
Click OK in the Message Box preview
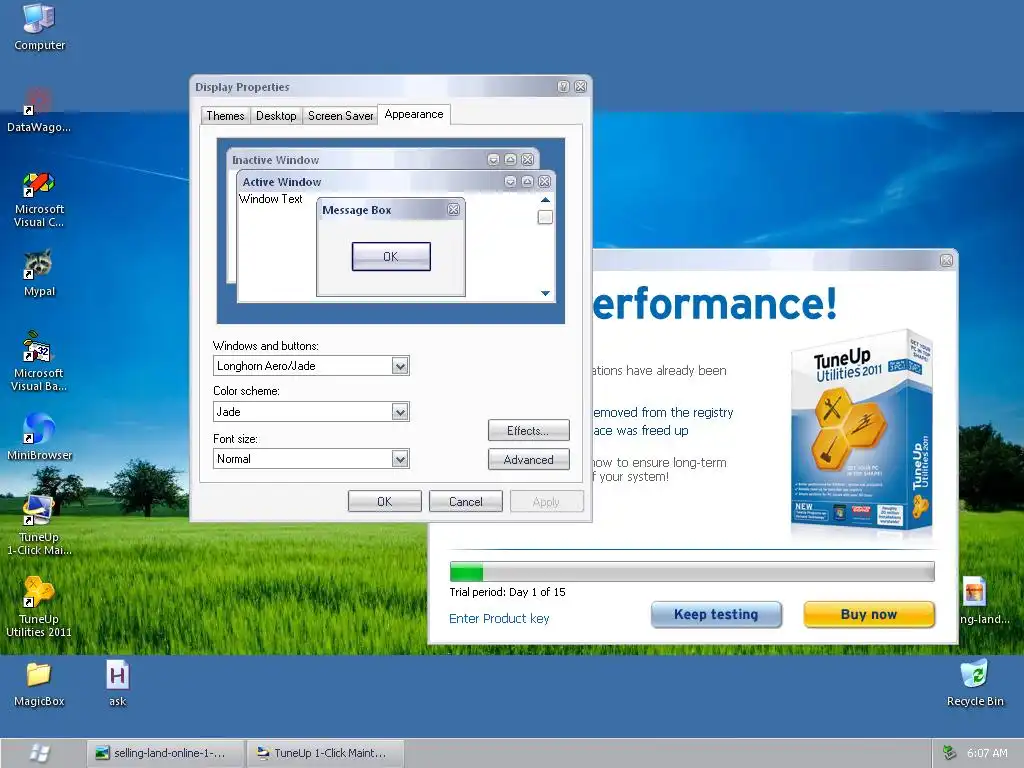click(x=391, y=256)
